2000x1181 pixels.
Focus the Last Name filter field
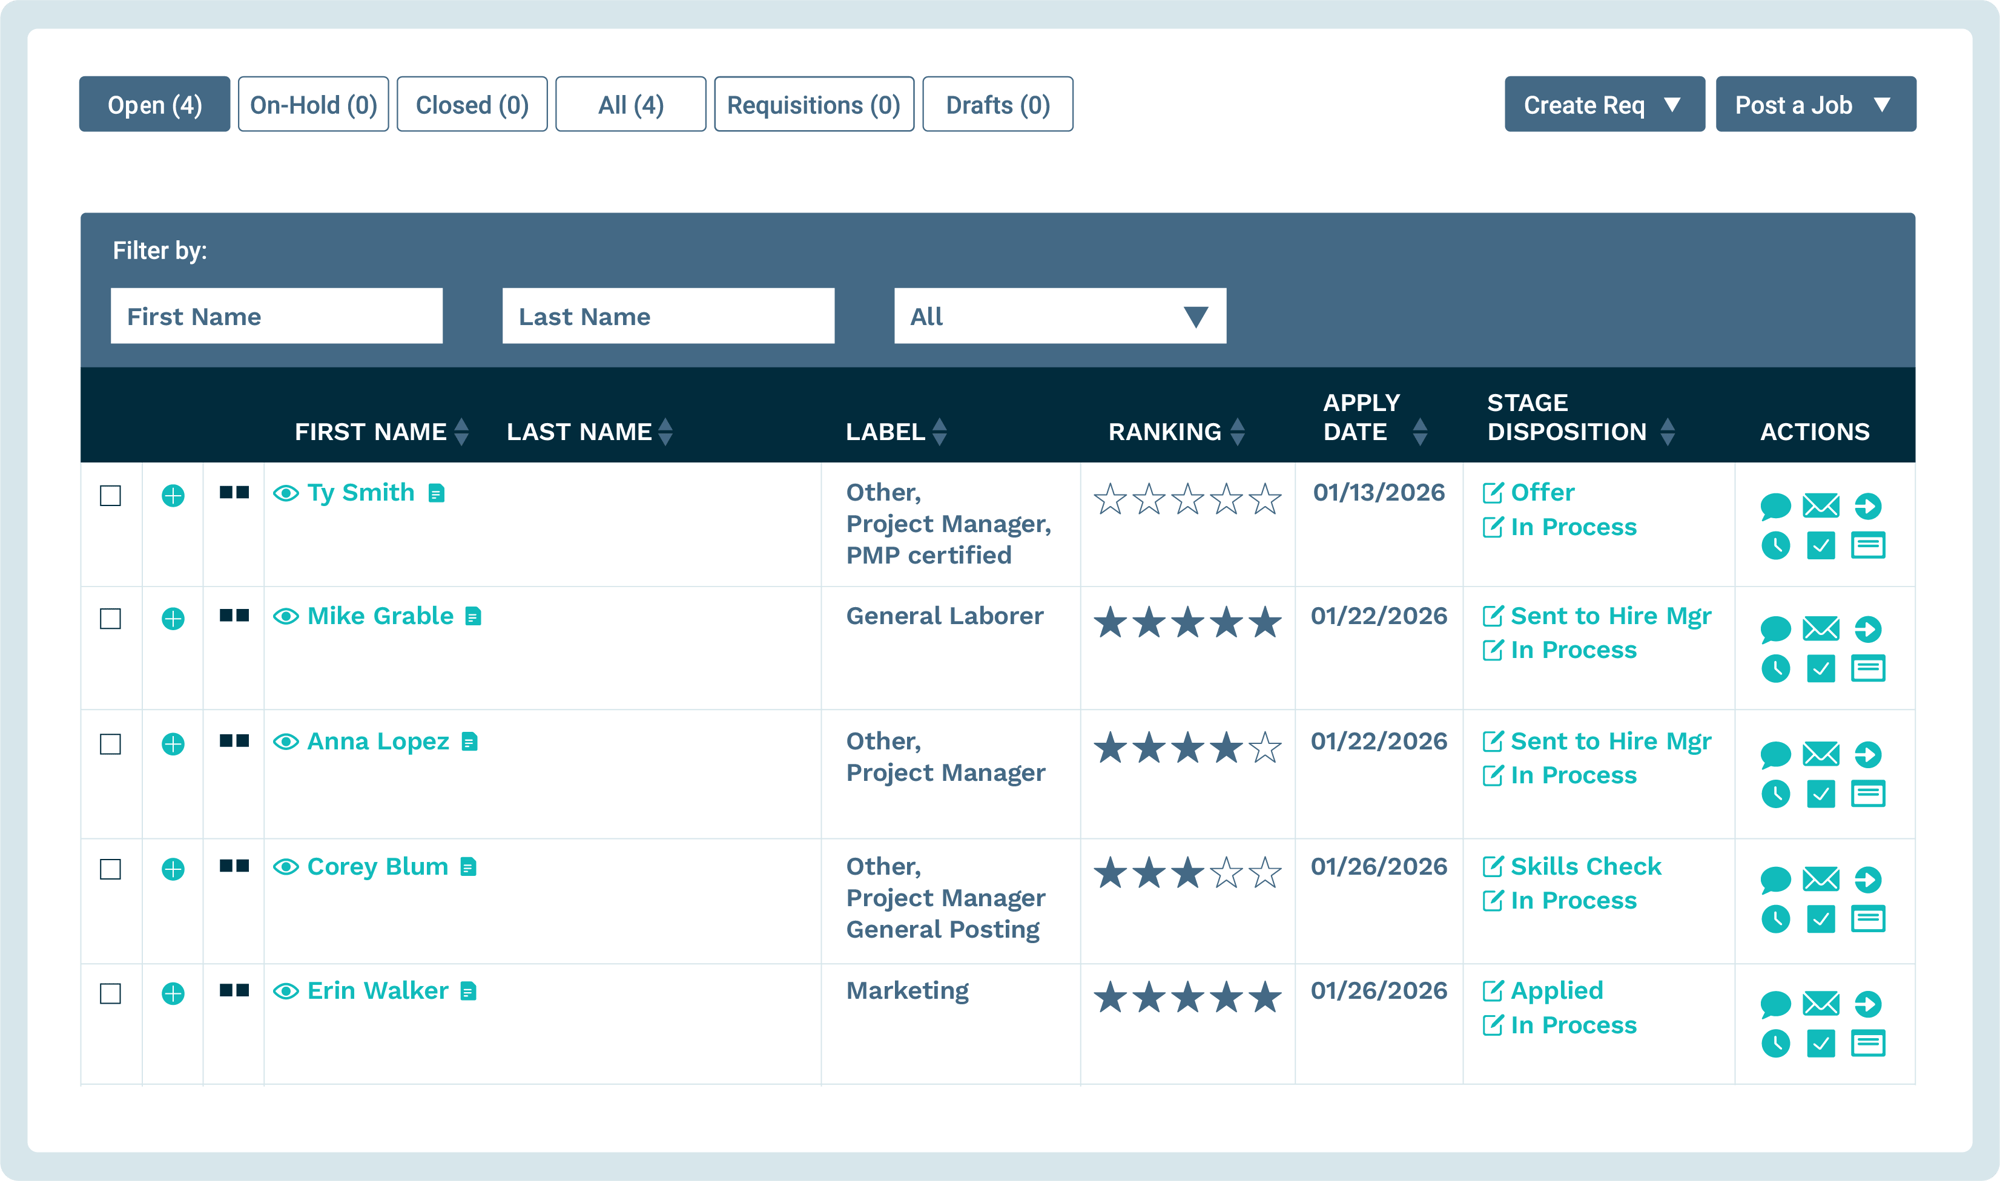click(668, 316)
